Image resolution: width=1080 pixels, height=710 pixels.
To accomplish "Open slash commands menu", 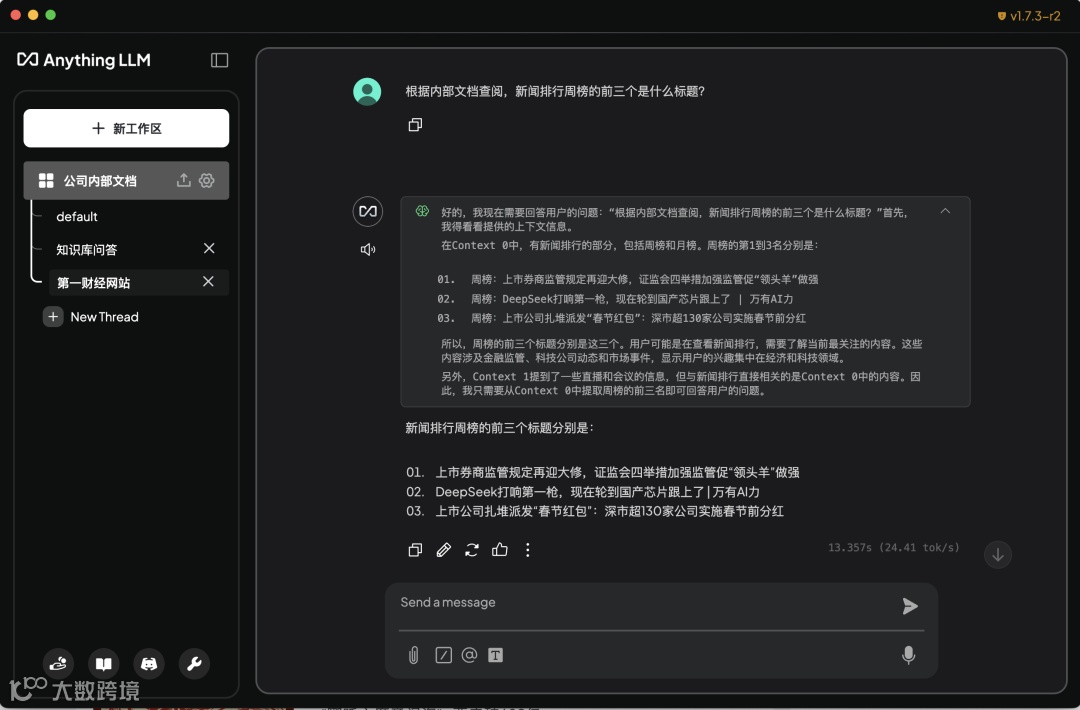I will 444,655.
